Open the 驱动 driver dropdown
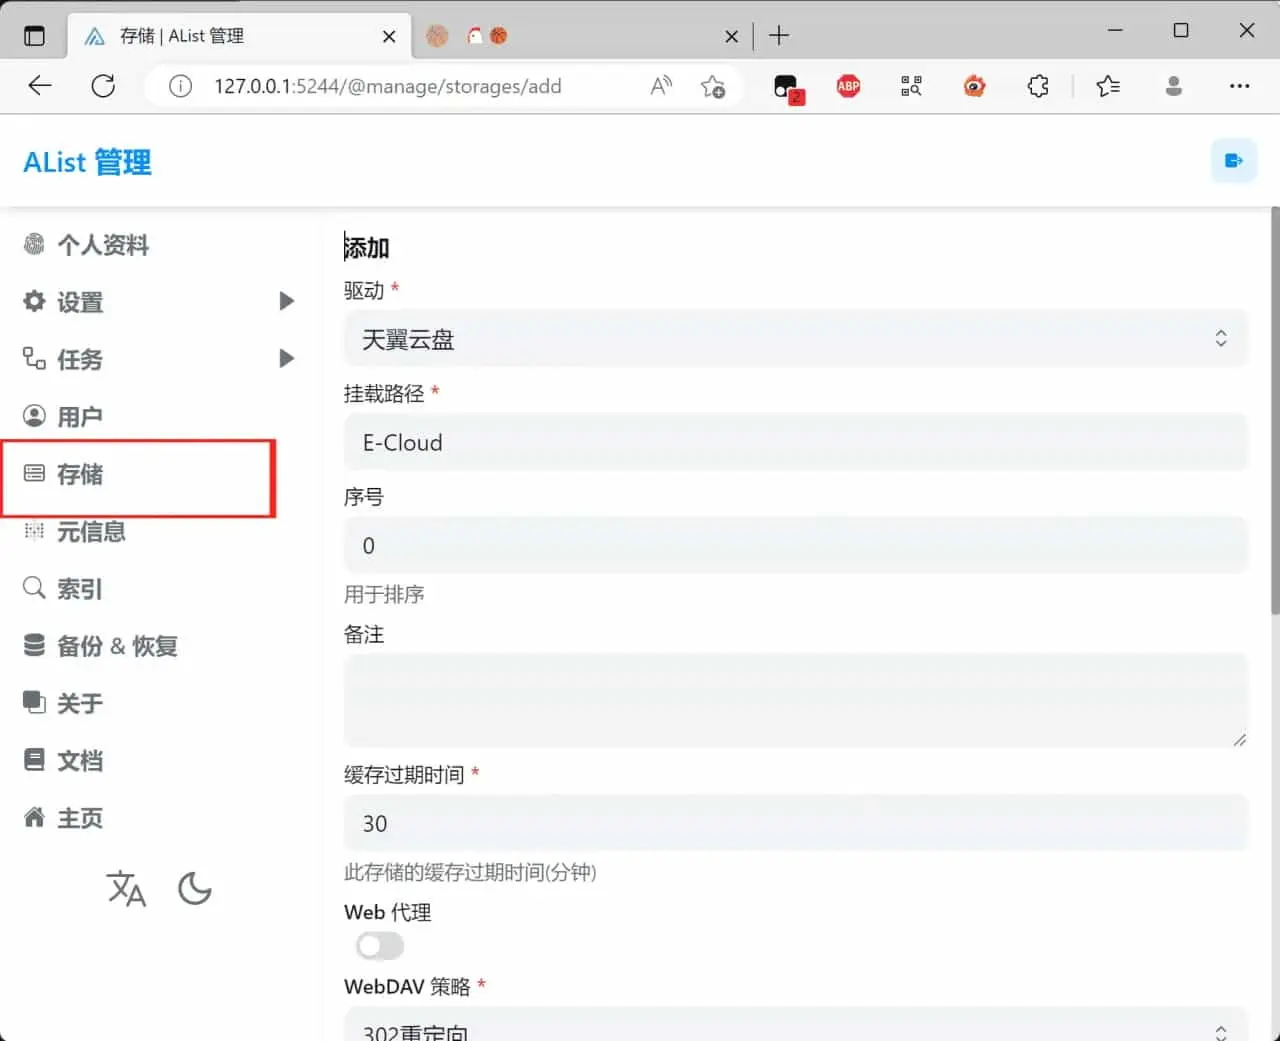The height and width of the screenshot is (1041, 1280). click(795, 339)
